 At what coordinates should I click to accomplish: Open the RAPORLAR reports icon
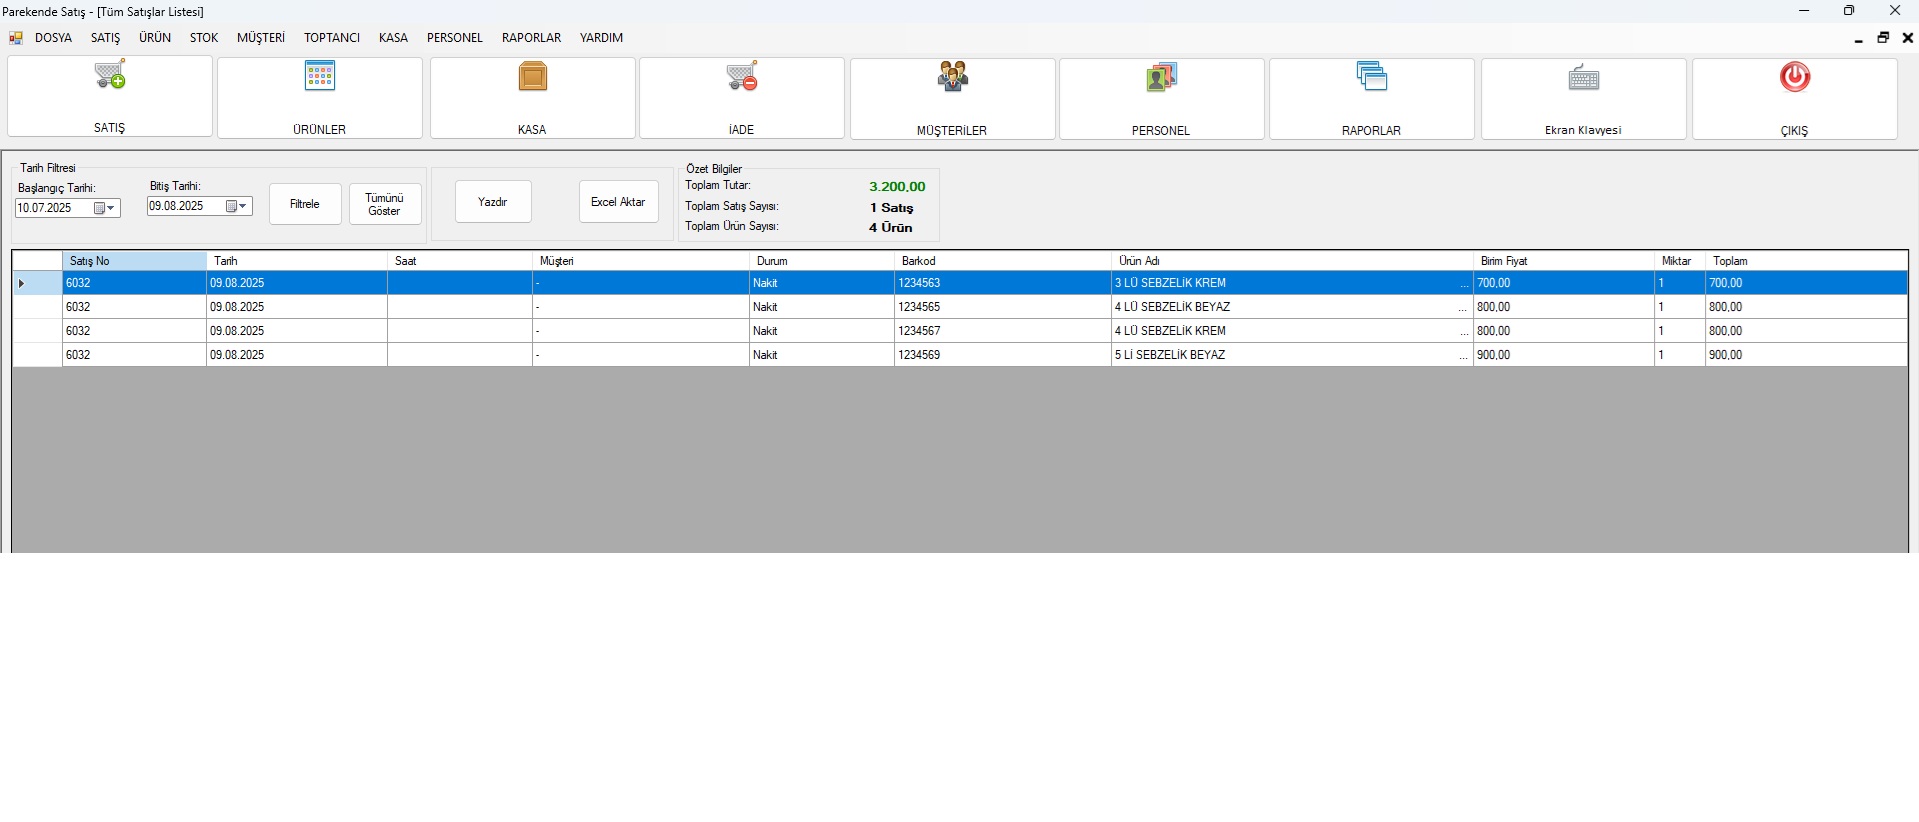point(1371,77)
